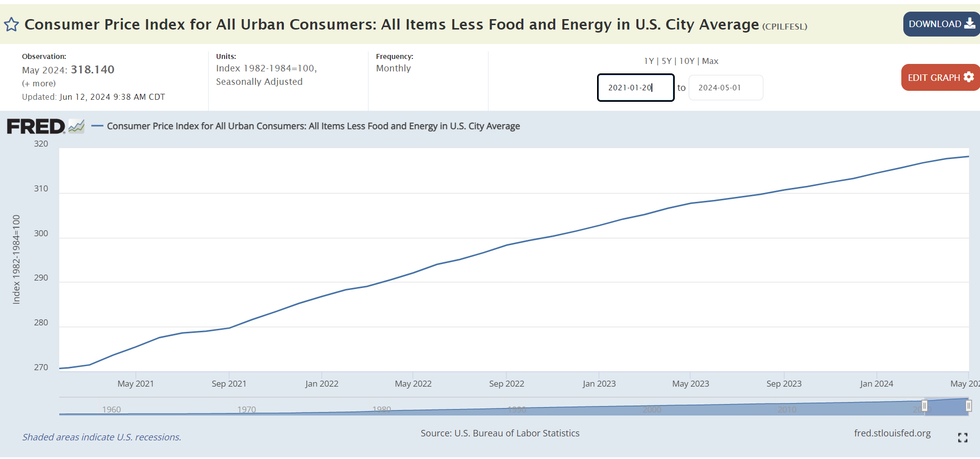The image size is (980, 459).
Task: Expand the (+ more) observations link
Action: 39,83
